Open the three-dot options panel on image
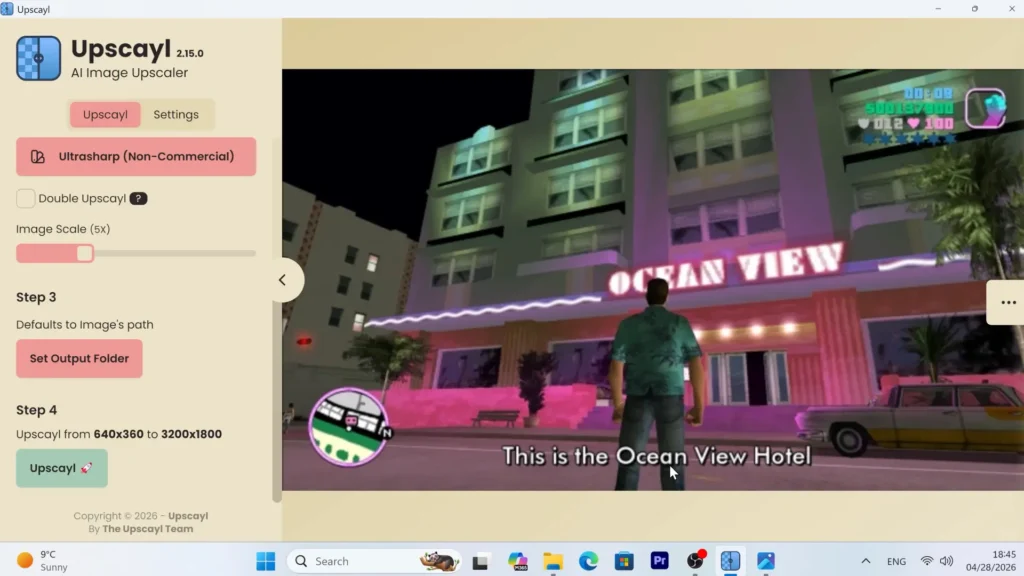 pos(1008,302)
